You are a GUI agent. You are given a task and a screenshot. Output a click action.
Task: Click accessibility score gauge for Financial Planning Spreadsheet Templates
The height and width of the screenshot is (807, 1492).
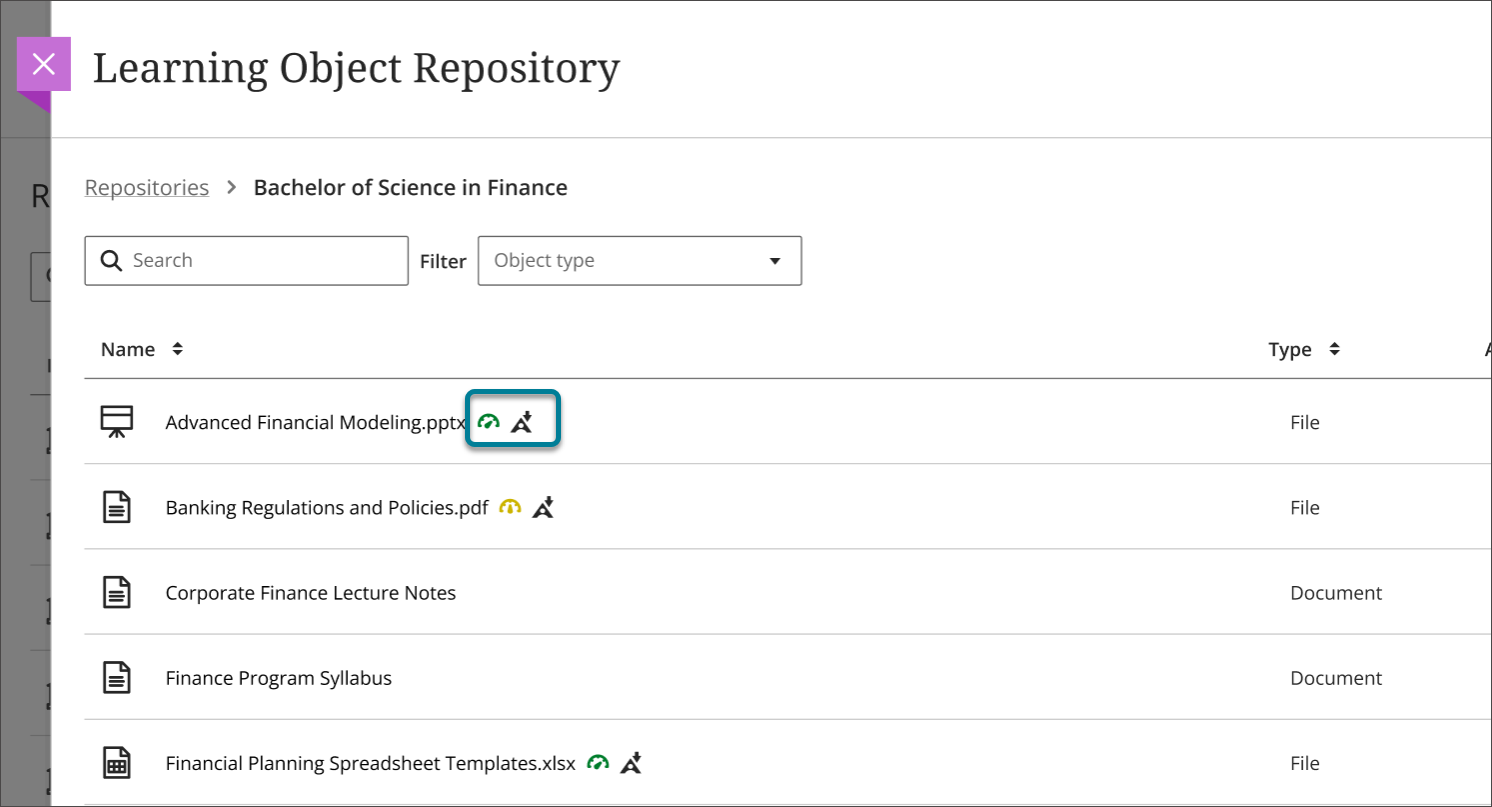coord(598,763)
